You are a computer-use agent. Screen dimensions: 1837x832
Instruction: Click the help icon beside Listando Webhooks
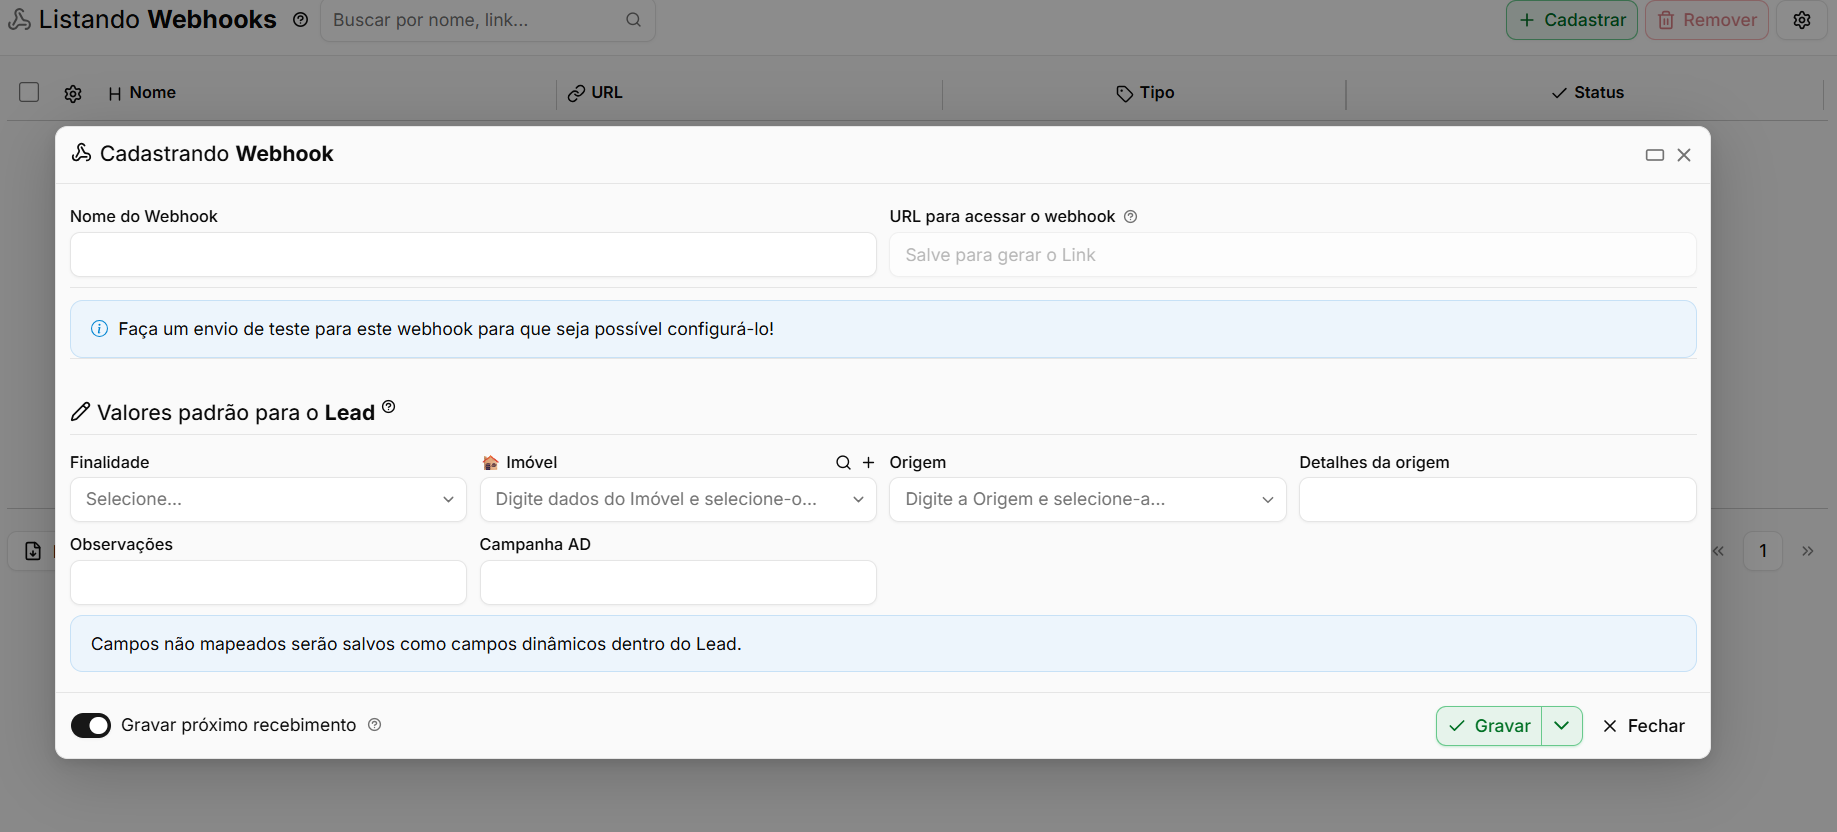pos(300,20)
